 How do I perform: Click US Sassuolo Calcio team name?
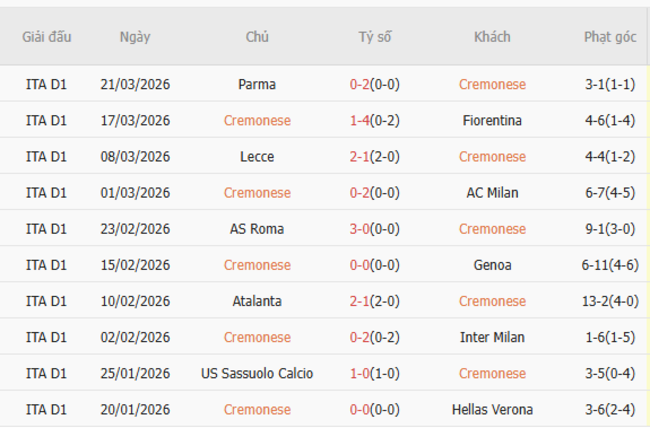257,373
